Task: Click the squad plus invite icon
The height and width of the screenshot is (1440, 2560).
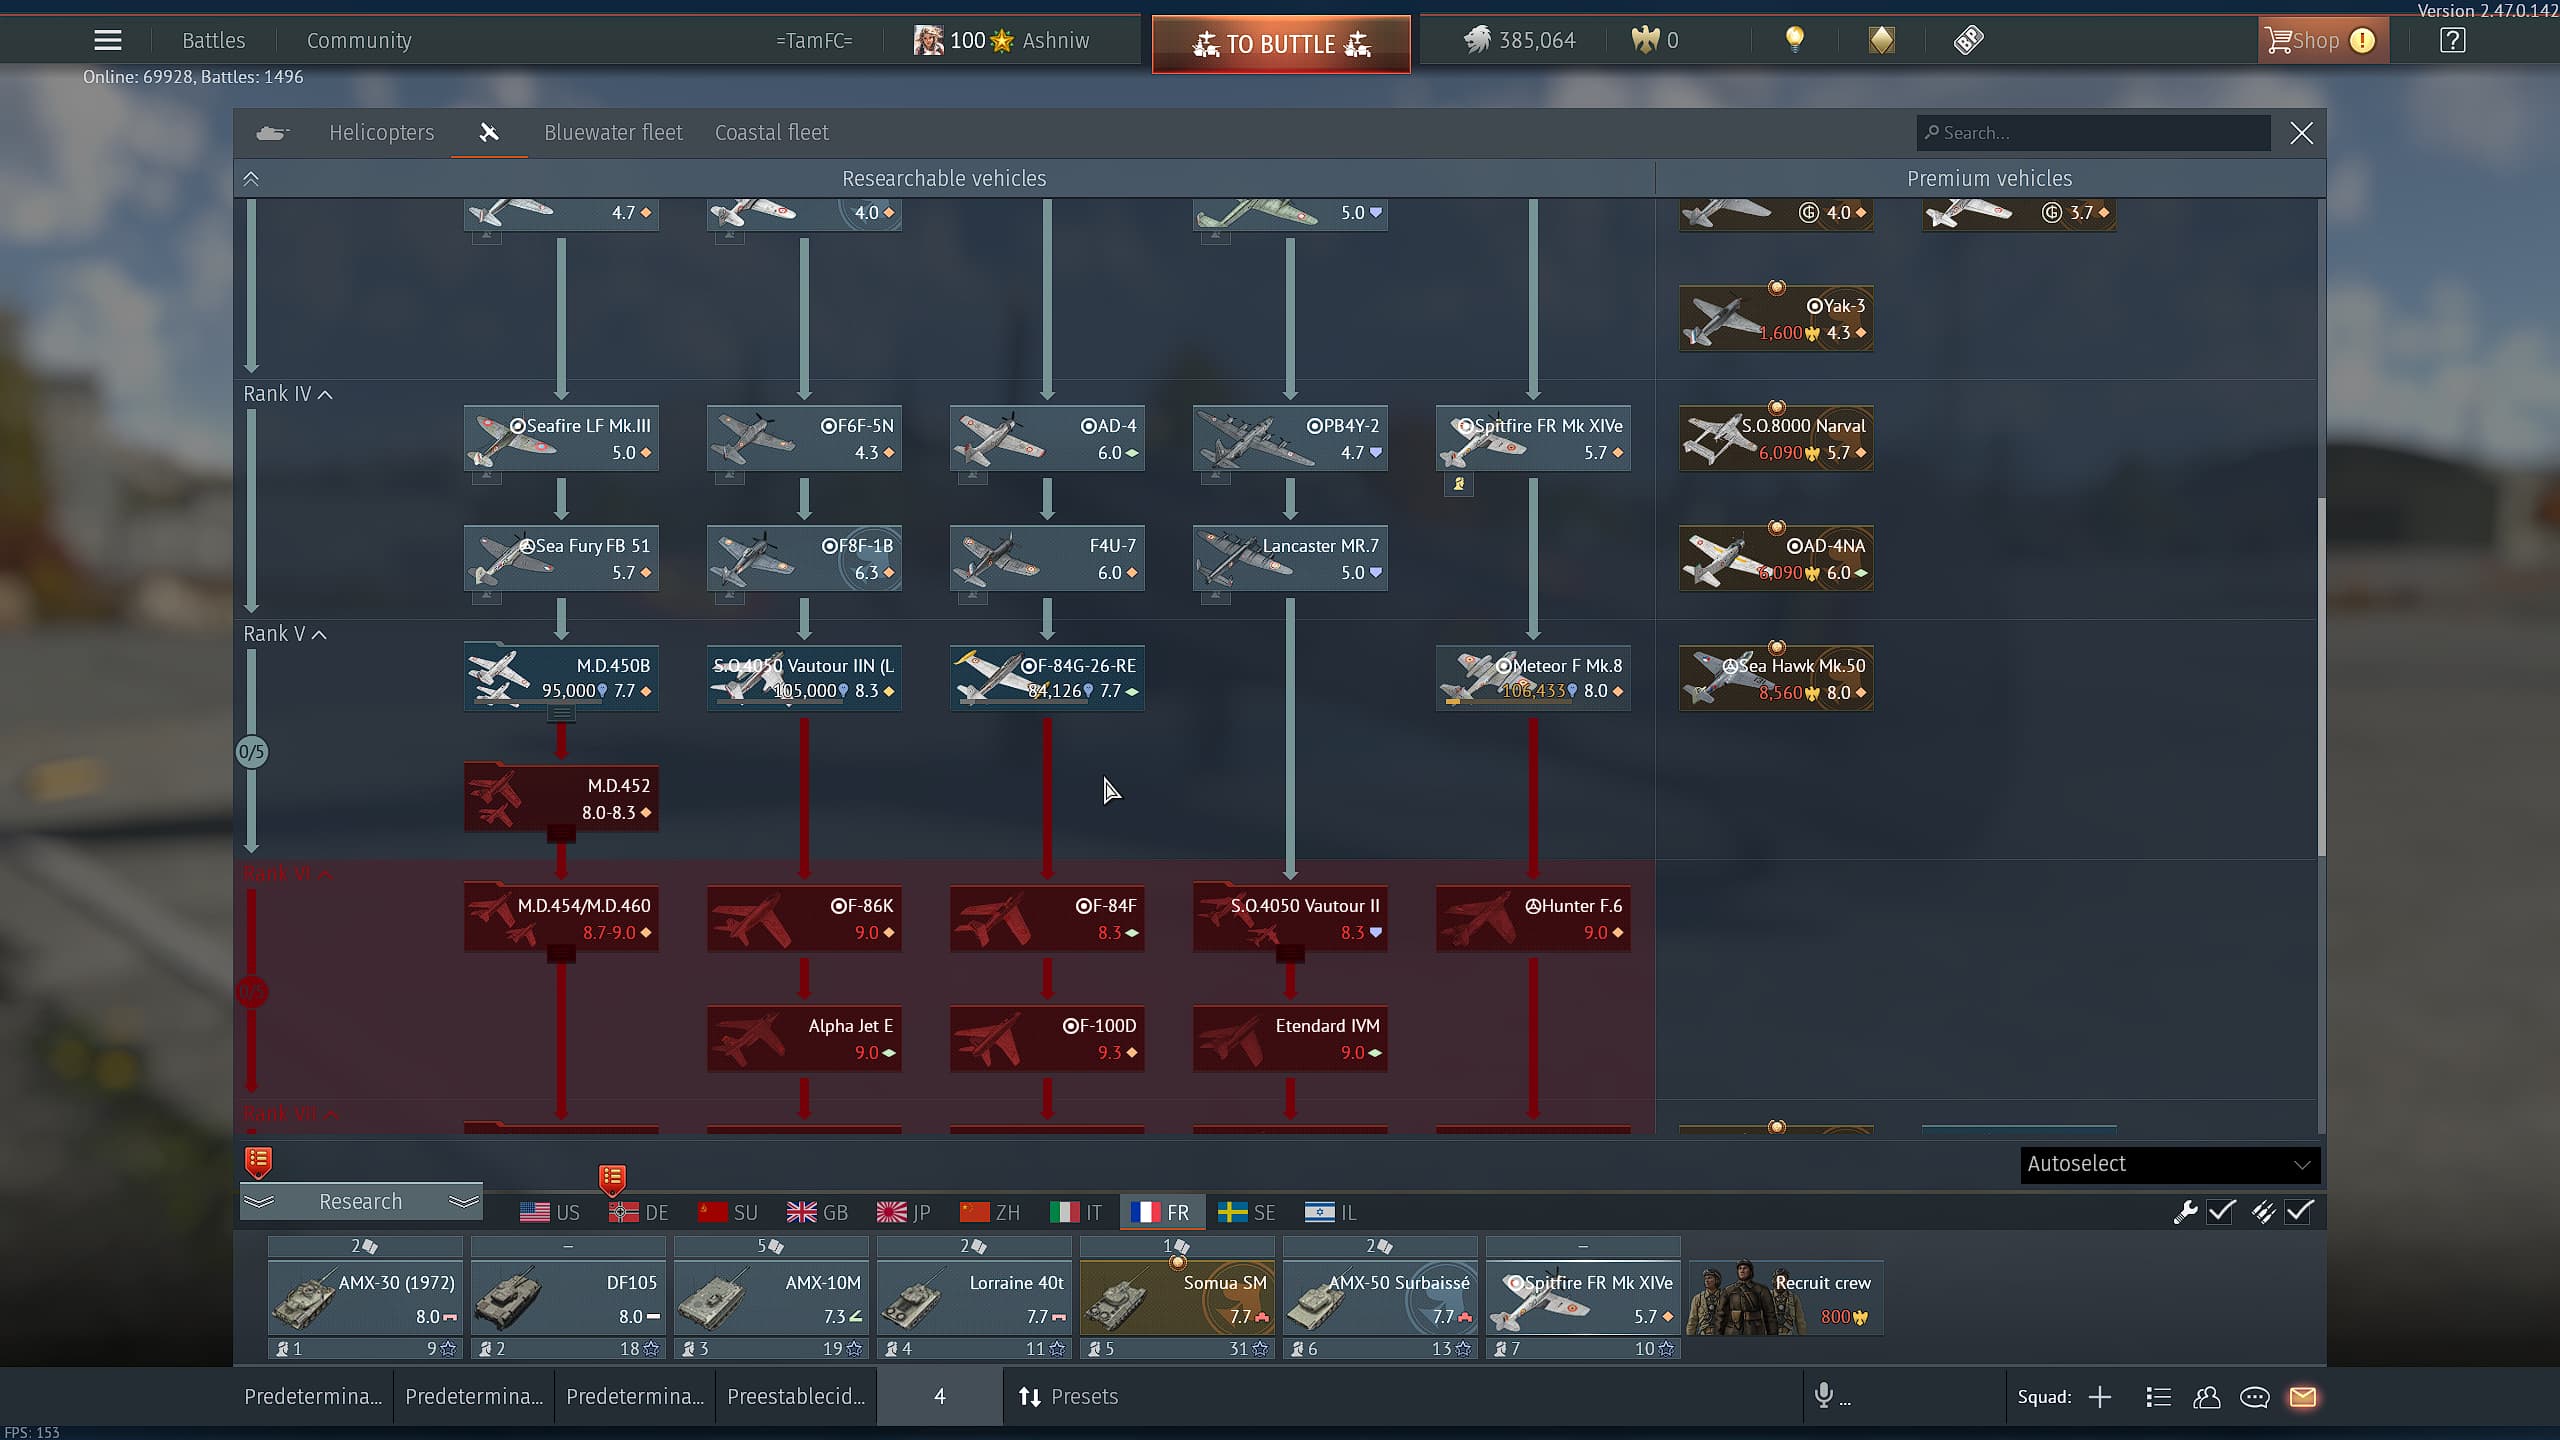Action: click(2100, 1397)
